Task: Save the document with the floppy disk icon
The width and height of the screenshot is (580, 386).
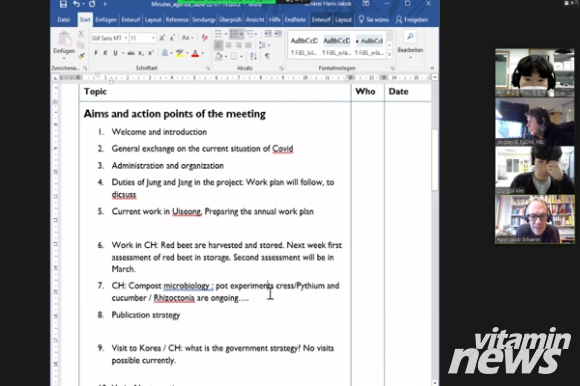Action: click(63, 4)
